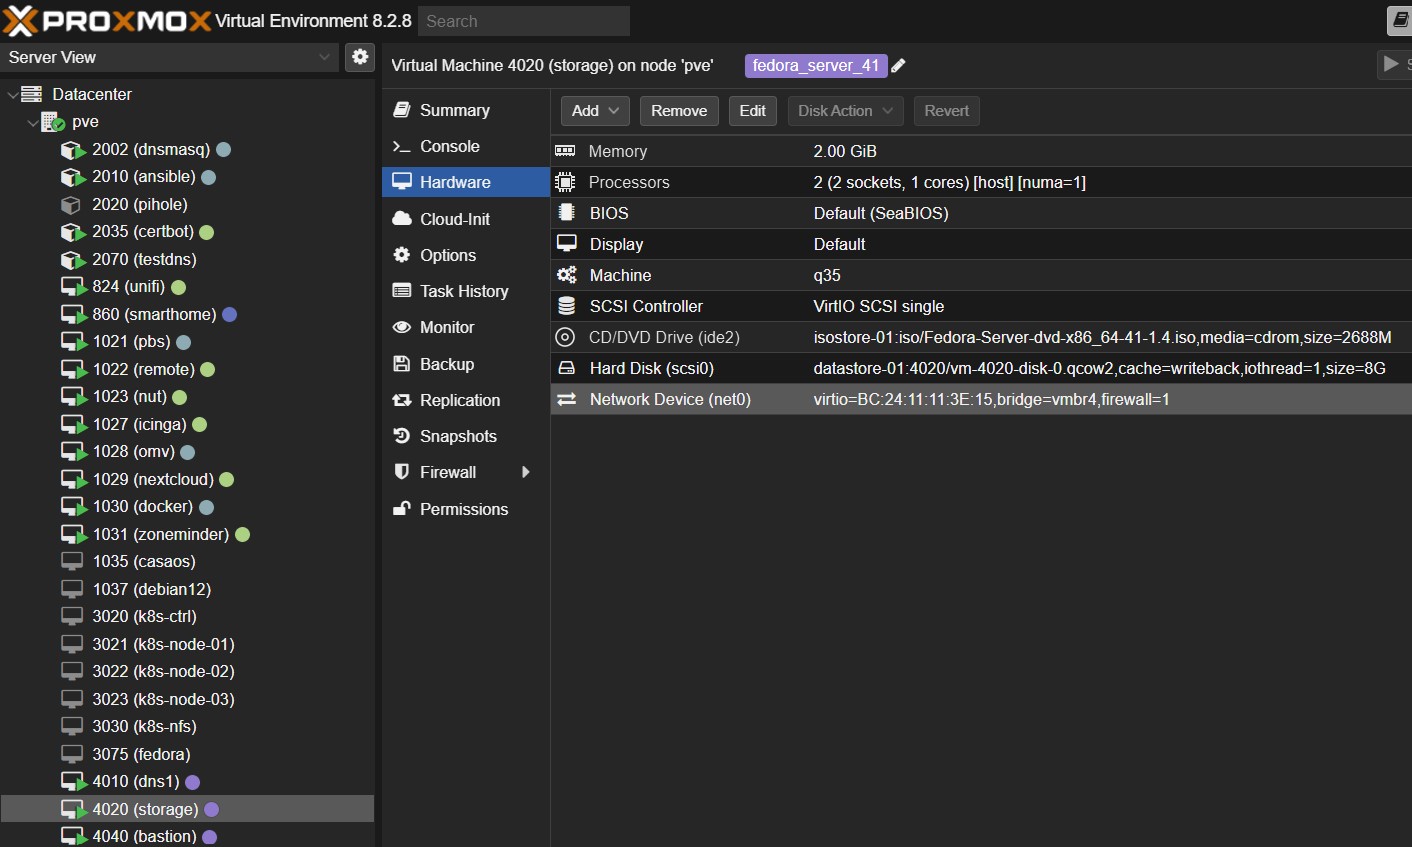Image resolution: width=1412 pixels, height=847 pixels.
Task: Click the Proxmox logo
Action: pyautogui.click(x=107, y=21)
